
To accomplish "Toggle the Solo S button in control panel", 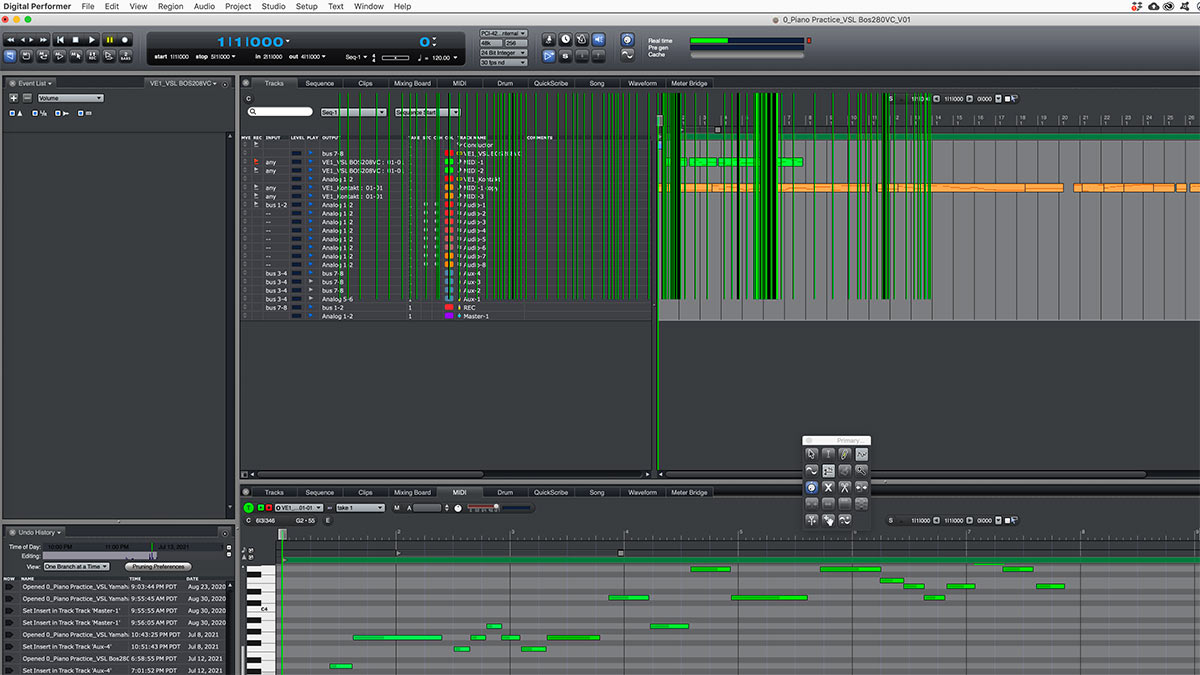I will tap(565, 56).
